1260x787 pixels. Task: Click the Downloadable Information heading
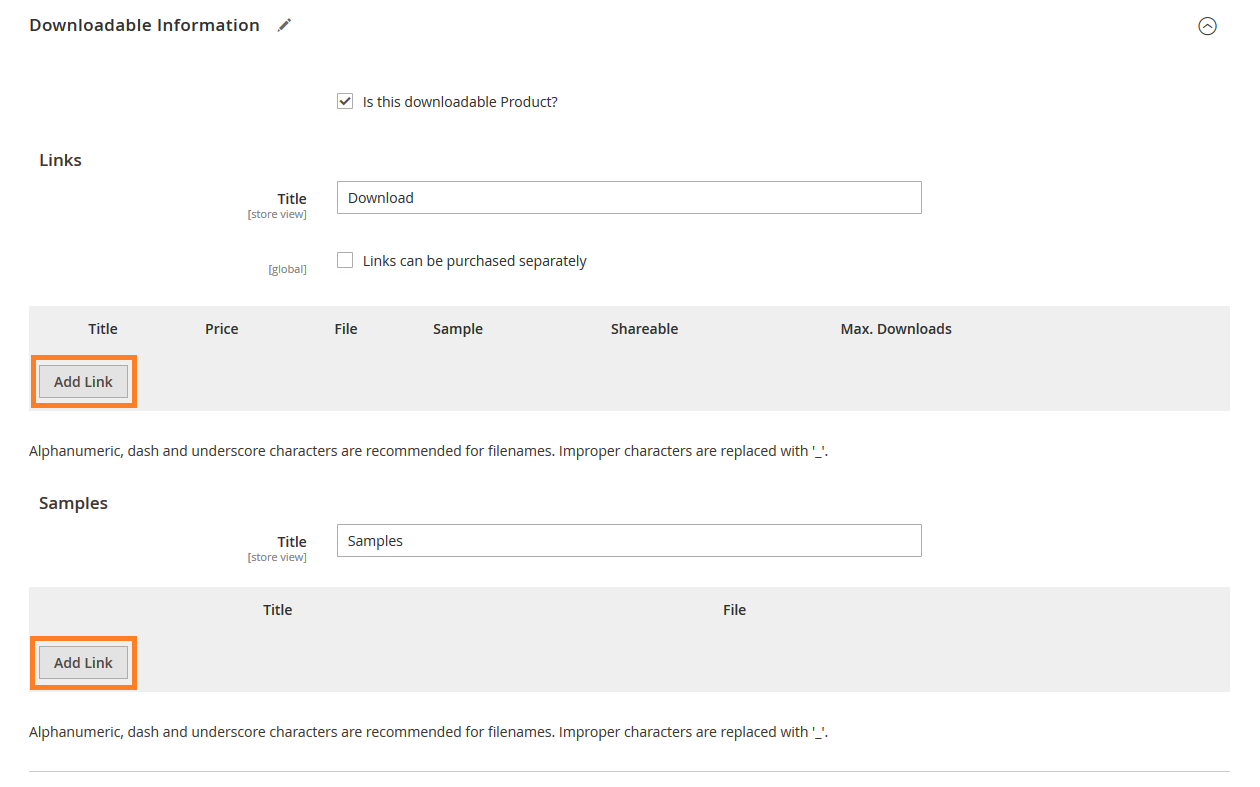[144, 25]
